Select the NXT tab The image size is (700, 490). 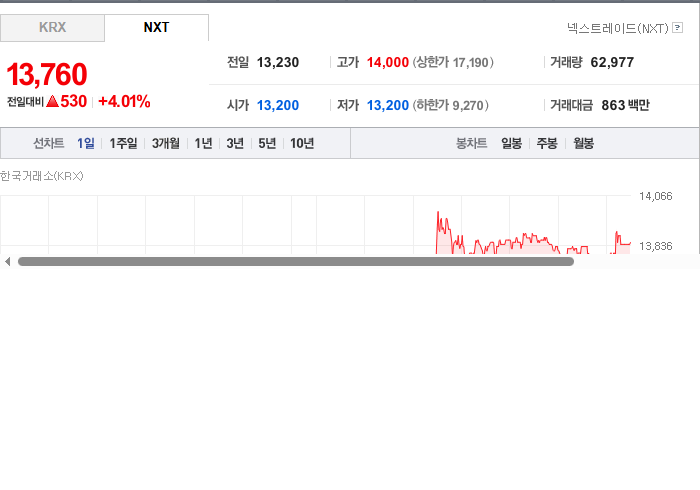coord(156,28)
